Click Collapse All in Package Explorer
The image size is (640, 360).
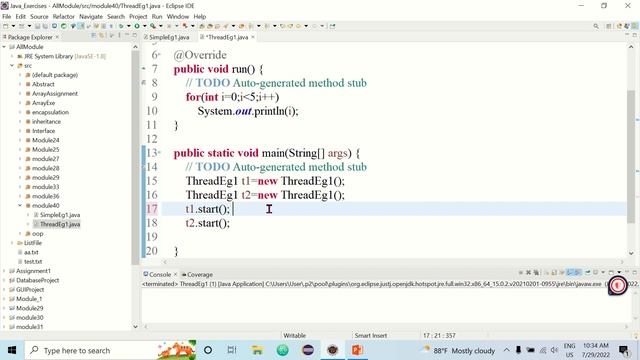pyautogui.click(x=93, y=36)
